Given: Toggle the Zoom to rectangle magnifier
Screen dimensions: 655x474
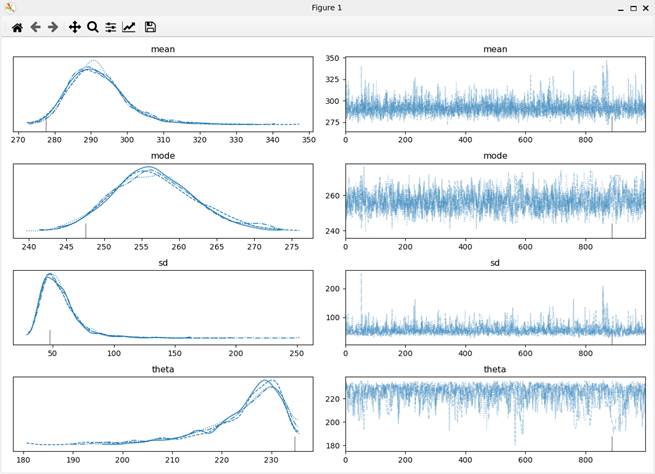Looking at the screenshot, I should 92,28.
